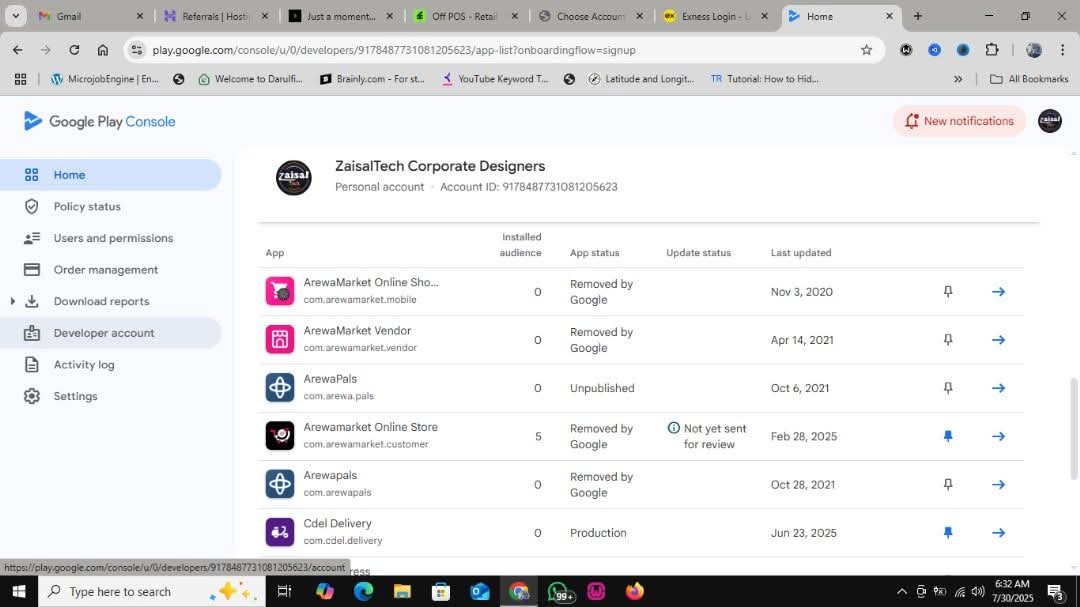The image size is (1080, 607).
Task: Unpin the Cdel Delivery app
Action: (x=947, y=532)
